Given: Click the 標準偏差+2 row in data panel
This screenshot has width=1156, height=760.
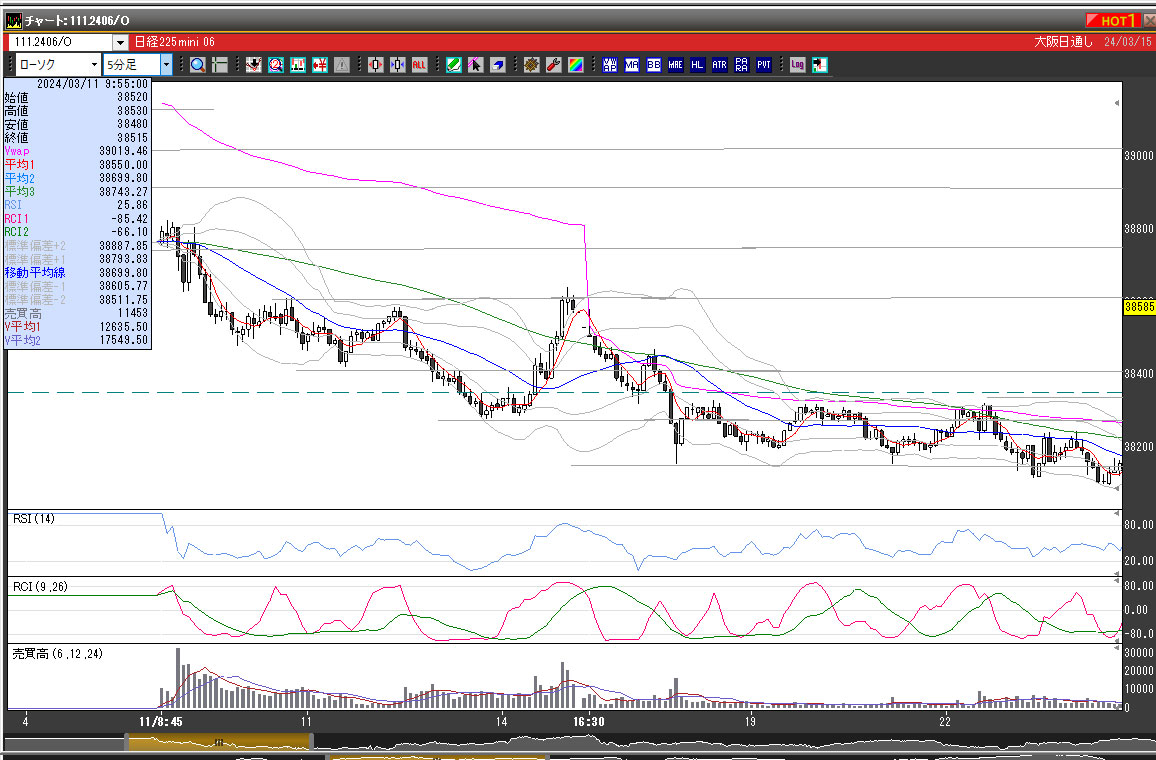Looking at the screenshot, I should 77,245.
